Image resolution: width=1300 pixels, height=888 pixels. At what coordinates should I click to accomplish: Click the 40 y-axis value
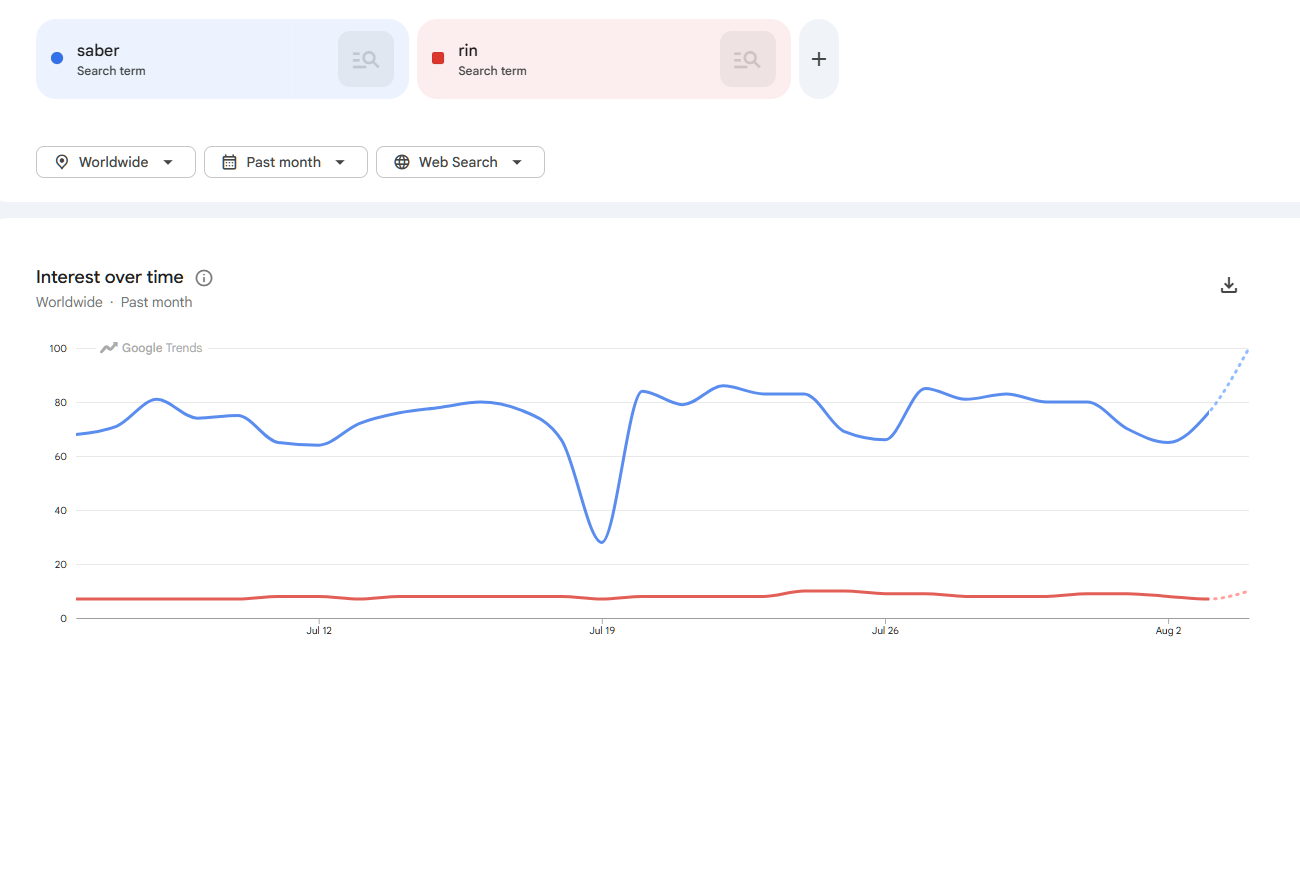60,510
